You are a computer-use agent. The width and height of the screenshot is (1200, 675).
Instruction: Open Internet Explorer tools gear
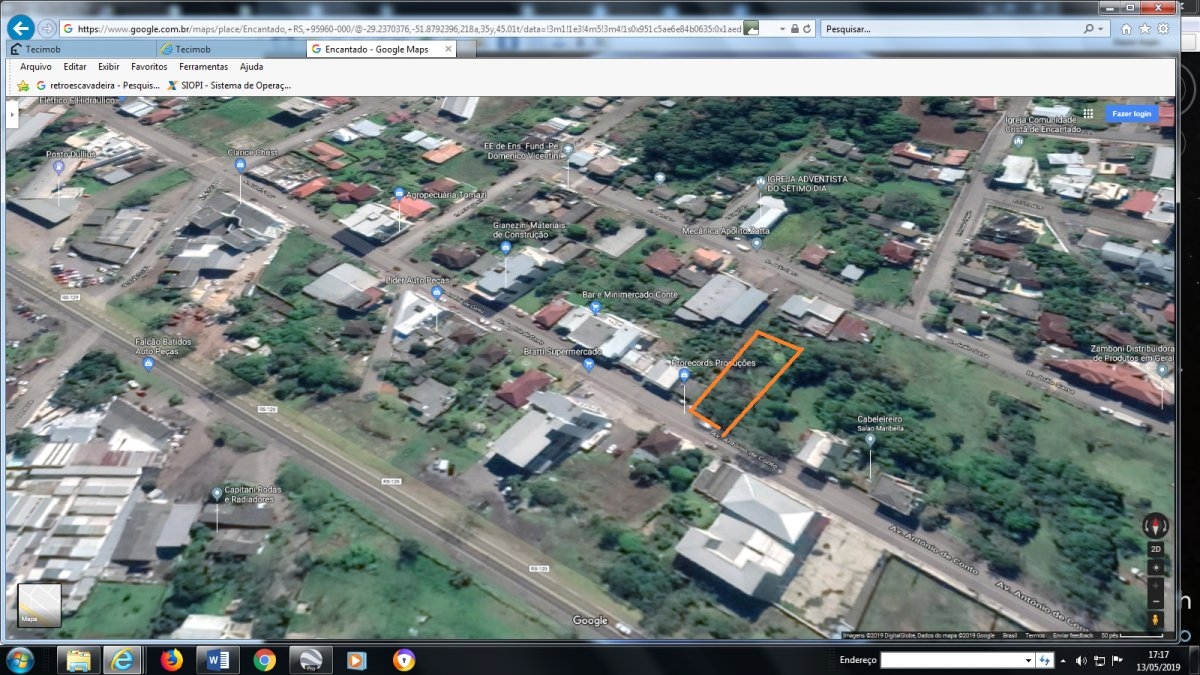1163,29
